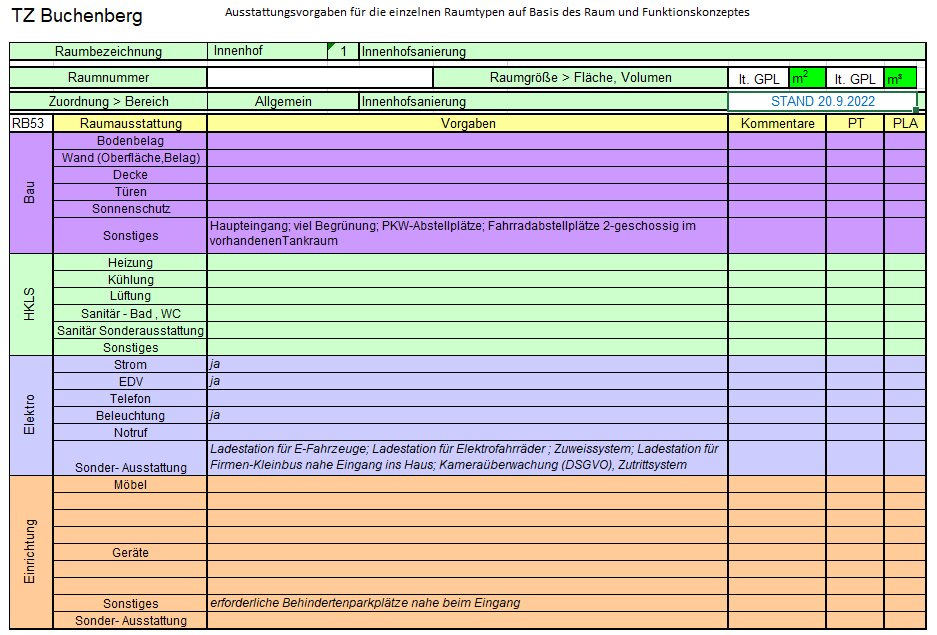Click the green m³ unit cell
The image size is (937, 635).
pos(901,78)
